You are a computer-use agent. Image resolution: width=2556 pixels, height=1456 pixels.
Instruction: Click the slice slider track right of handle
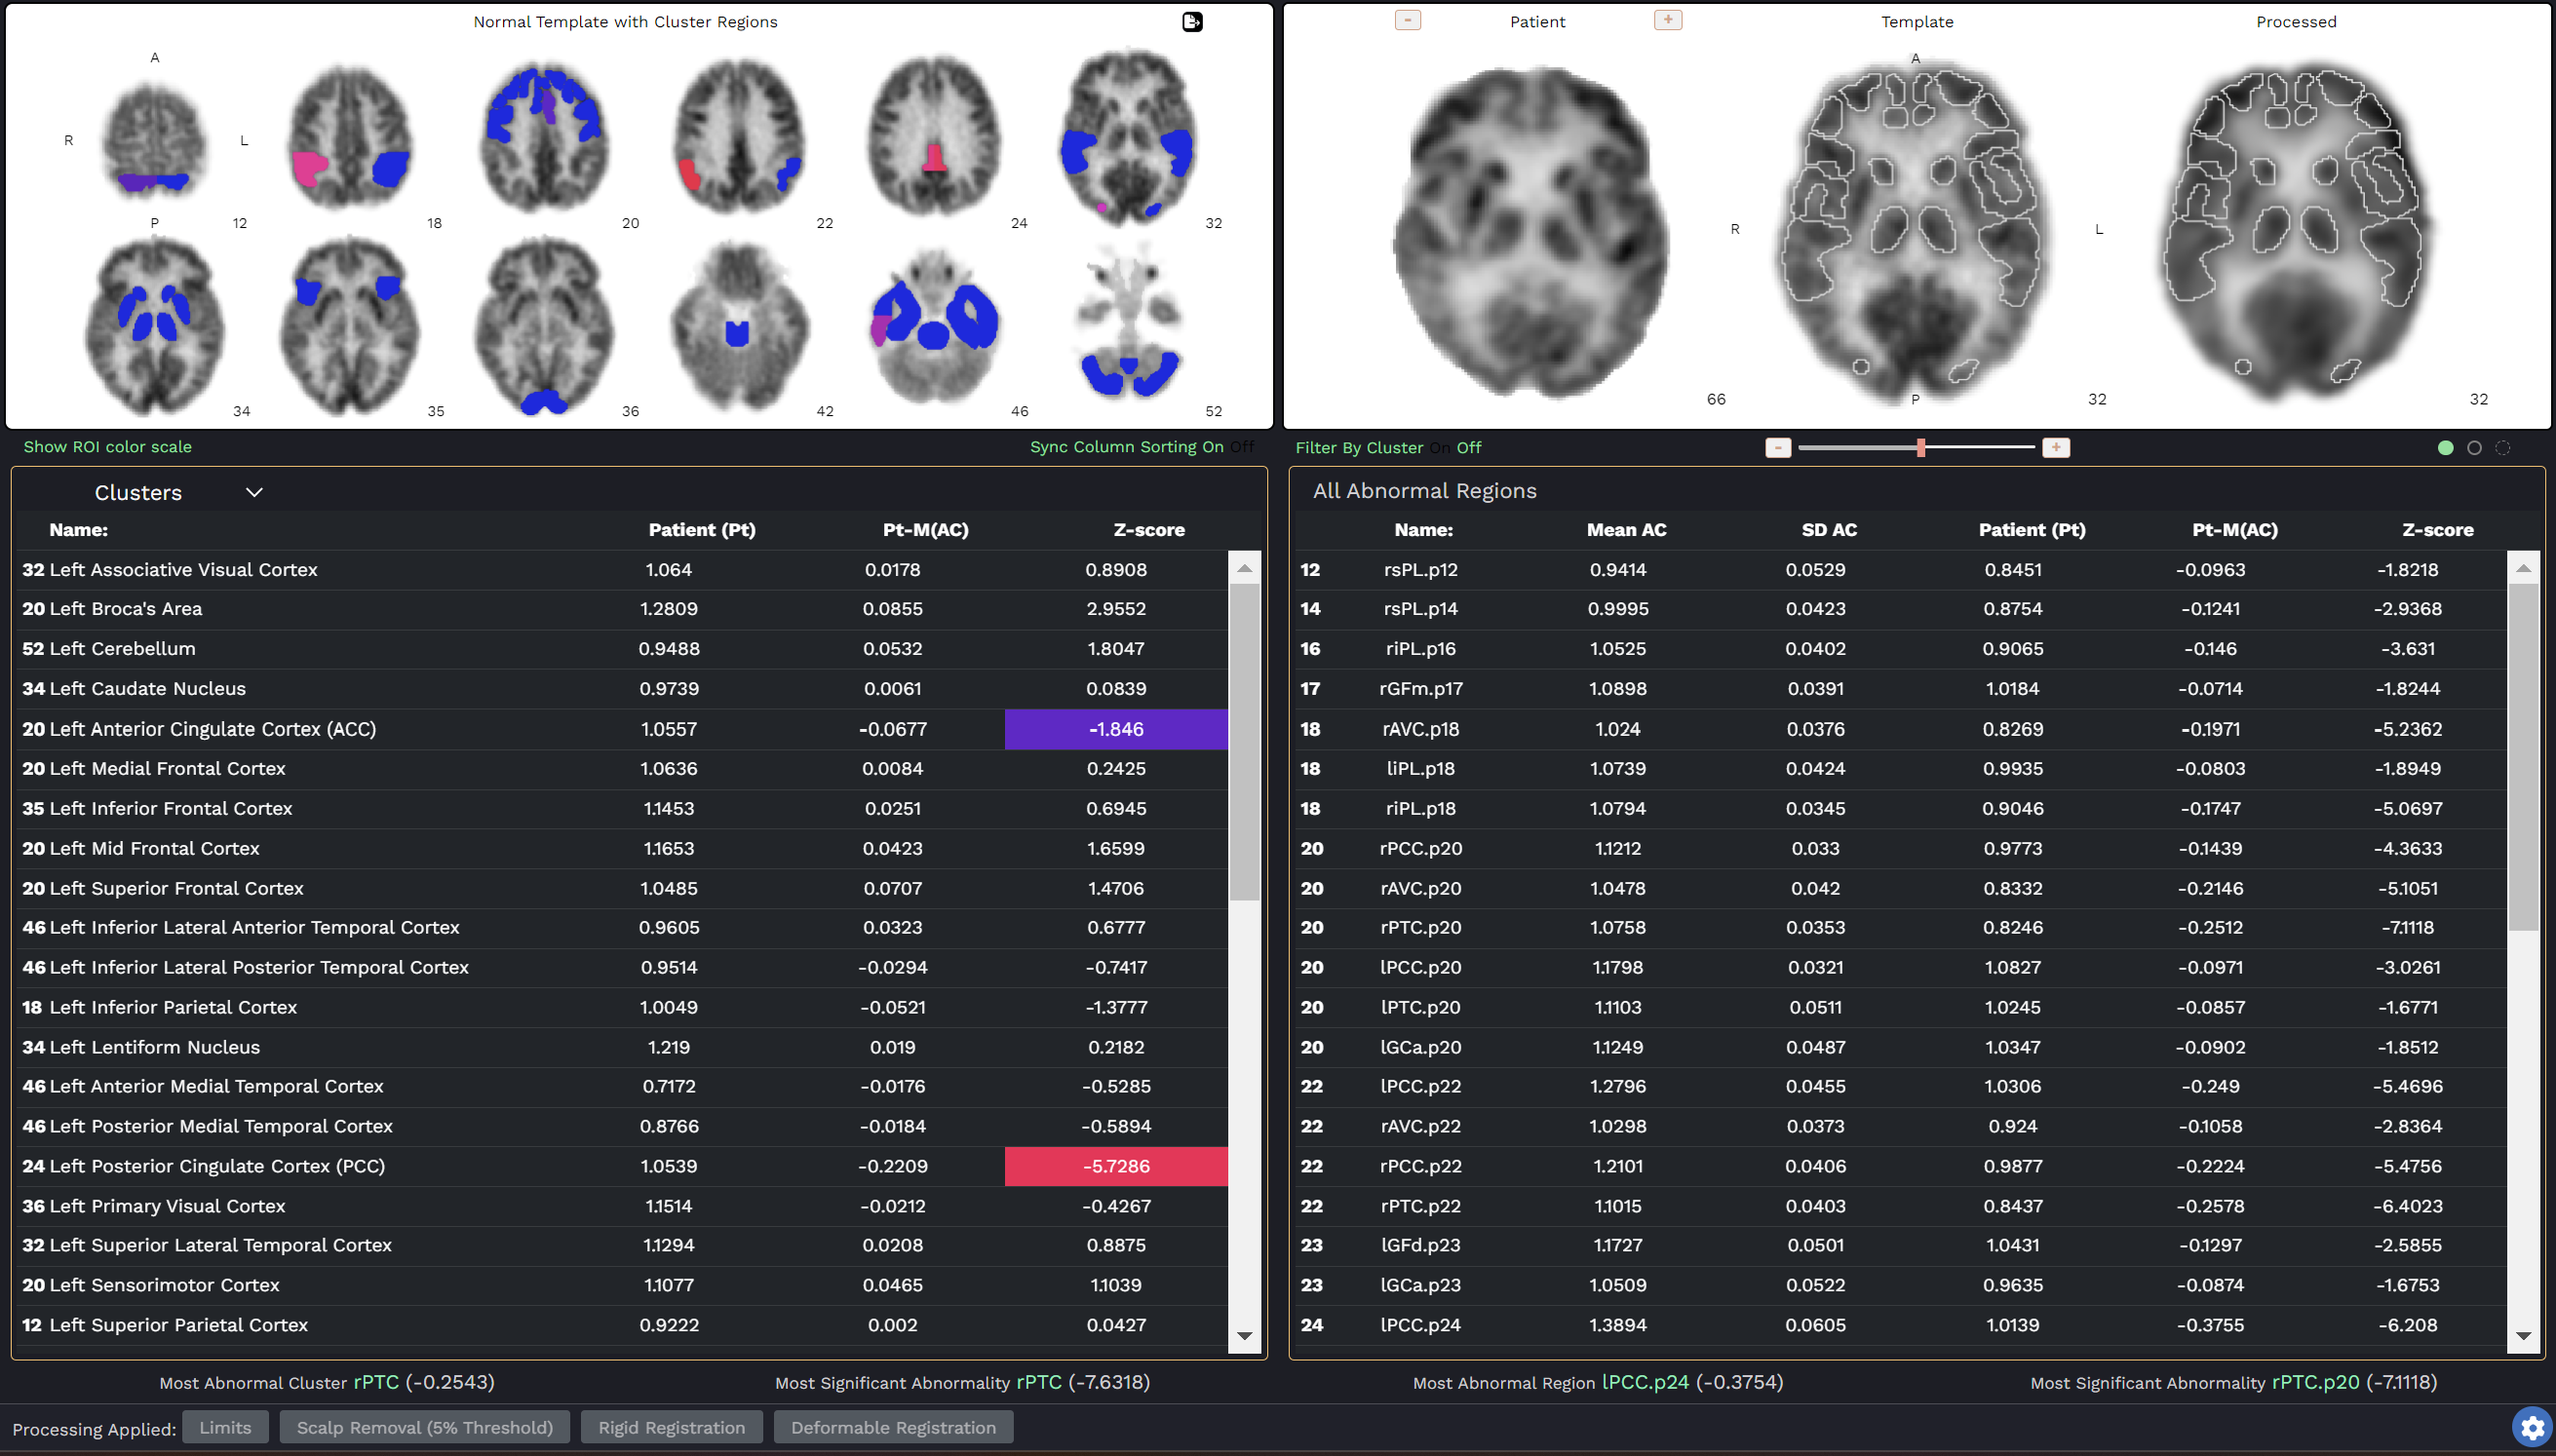point(1980,448)
